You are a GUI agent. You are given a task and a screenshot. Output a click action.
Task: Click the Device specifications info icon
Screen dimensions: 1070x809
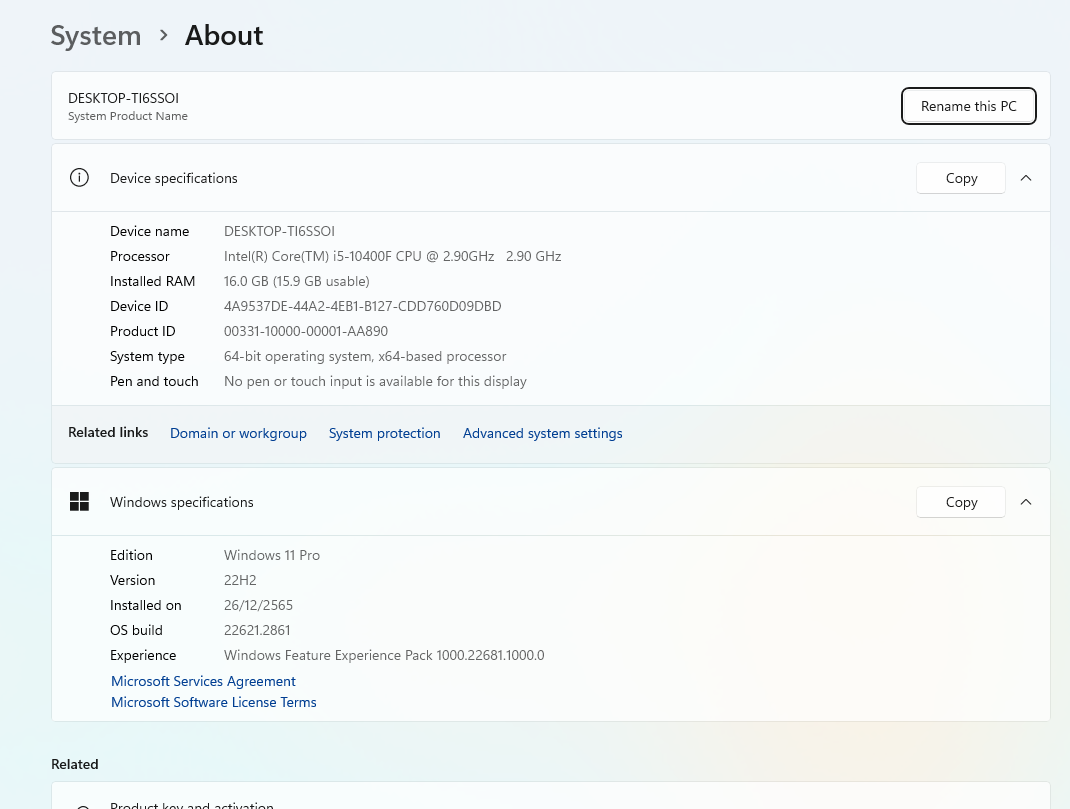pyautogui.click(x=79, y=178)
